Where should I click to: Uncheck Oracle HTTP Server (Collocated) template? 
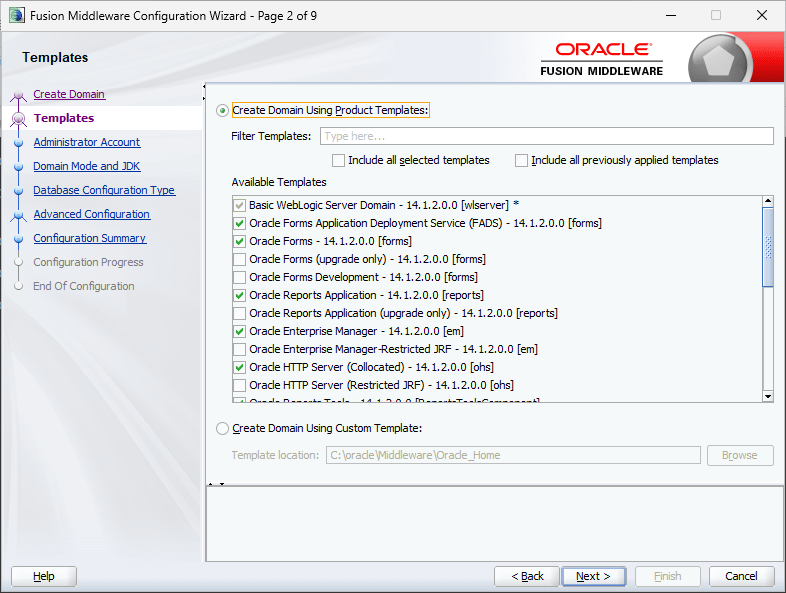[x=240, y=367]
